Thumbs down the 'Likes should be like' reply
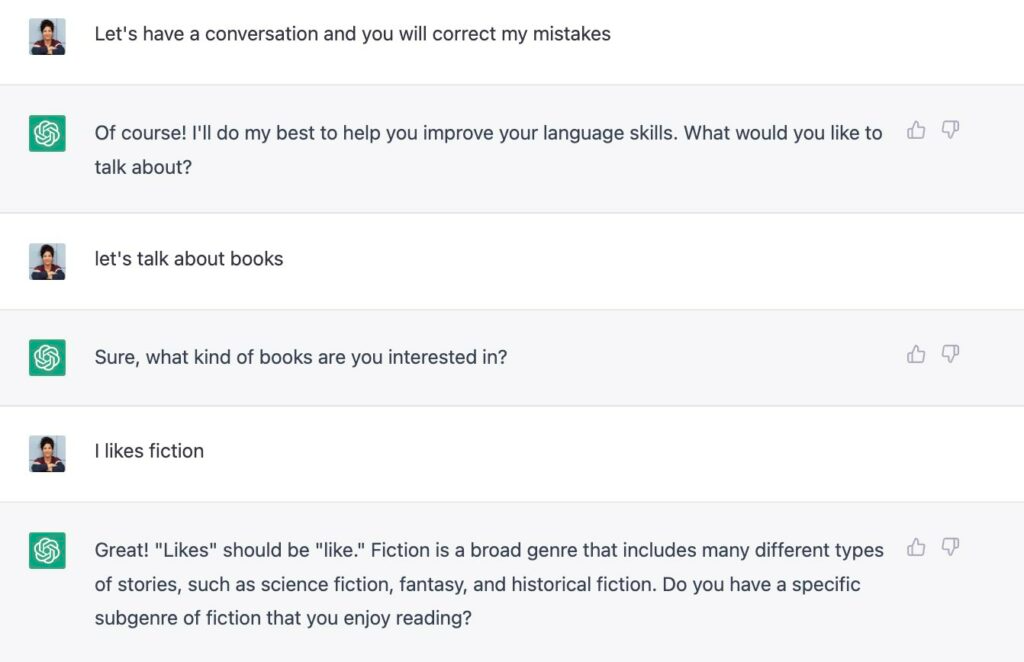Screen dimensions: 1024x662 click(950, 547)
